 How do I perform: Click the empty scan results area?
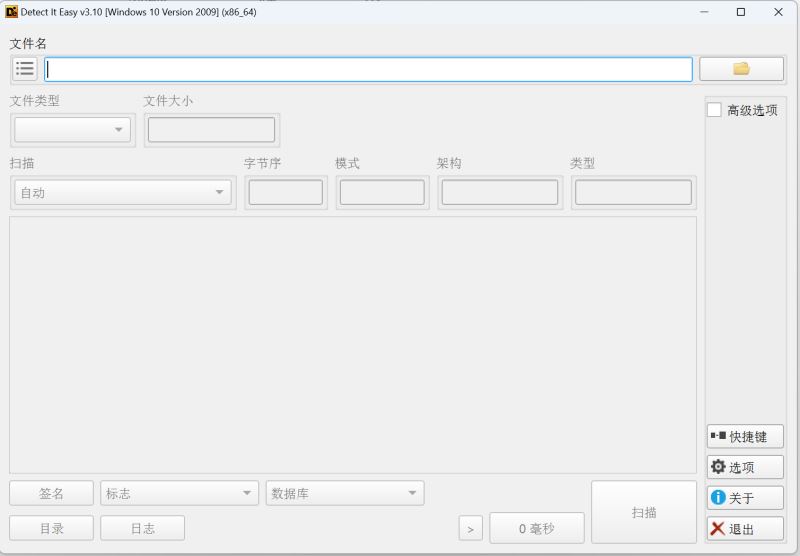(352, 344)
